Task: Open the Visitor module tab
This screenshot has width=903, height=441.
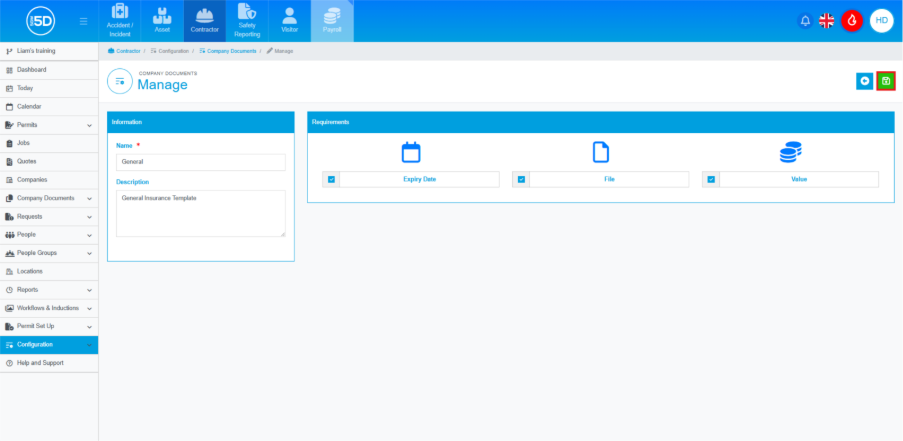Action: click(289, 21)
